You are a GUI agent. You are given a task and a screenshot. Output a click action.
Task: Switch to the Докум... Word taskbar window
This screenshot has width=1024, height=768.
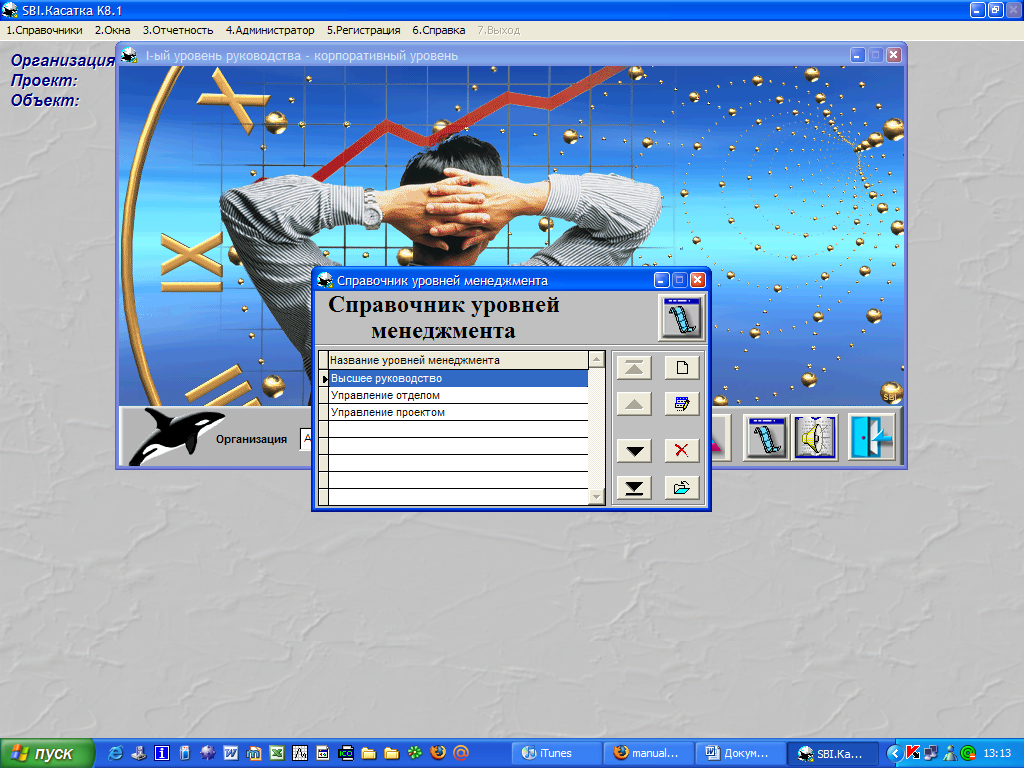(x=740, y=753)
